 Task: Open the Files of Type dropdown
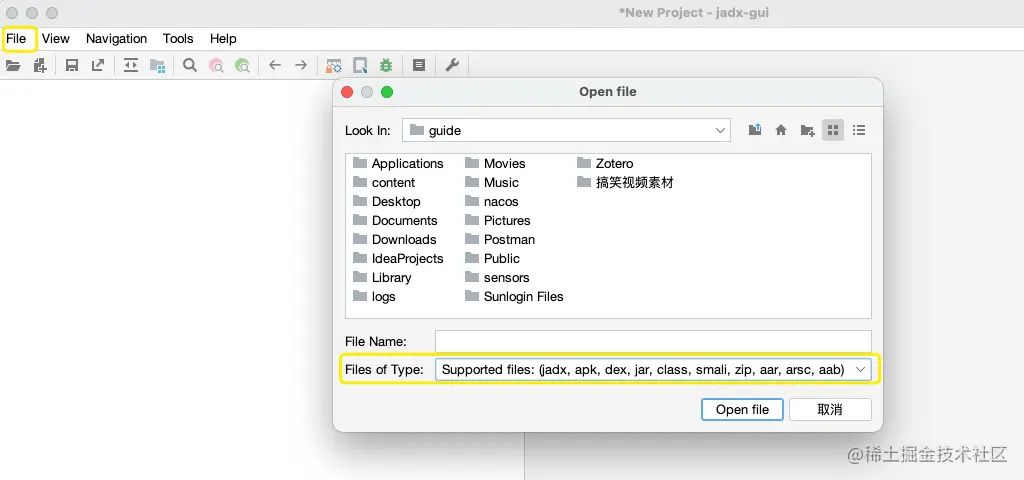click(653, 370)
